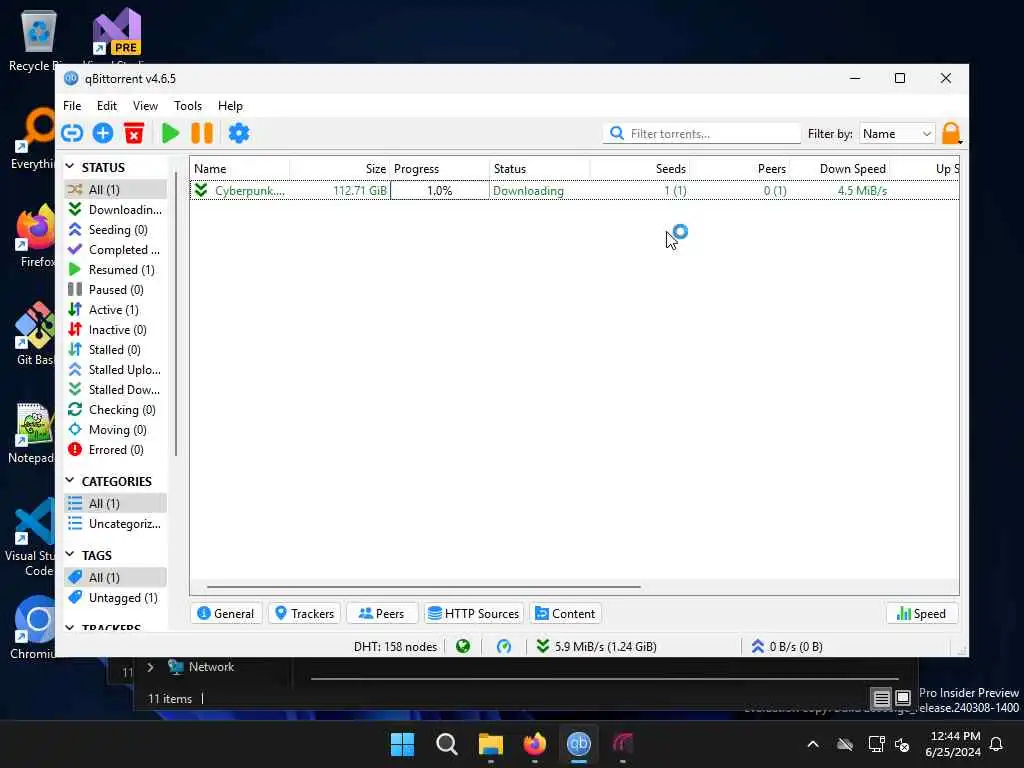The width and height of the screenshot is (1024, 768).
Task: Open the View menu
Action: pyautogui.click(x=145, y=106)
